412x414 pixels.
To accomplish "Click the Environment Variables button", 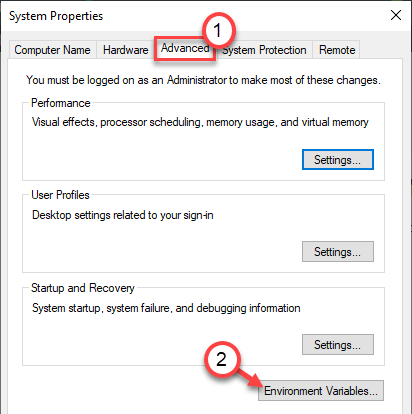I will click(x=321, y=391).
